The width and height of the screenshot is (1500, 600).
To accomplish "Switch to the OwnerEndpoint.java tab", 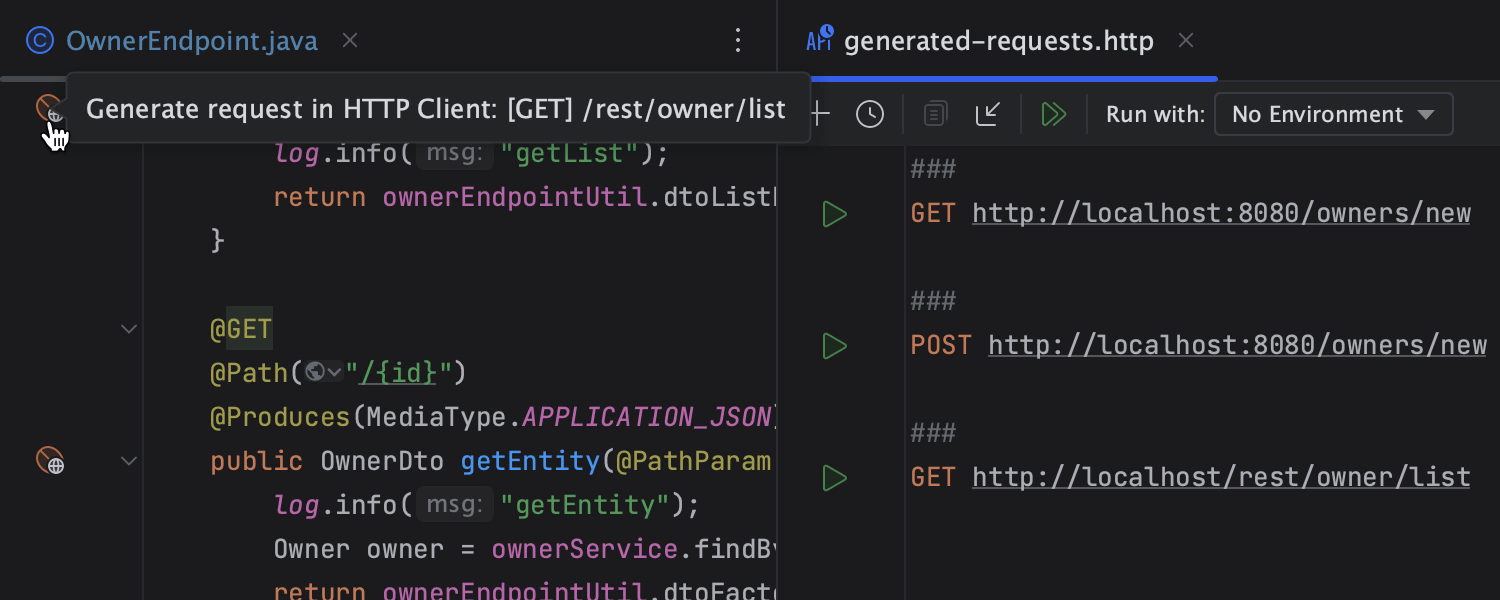I will [190, 41].
